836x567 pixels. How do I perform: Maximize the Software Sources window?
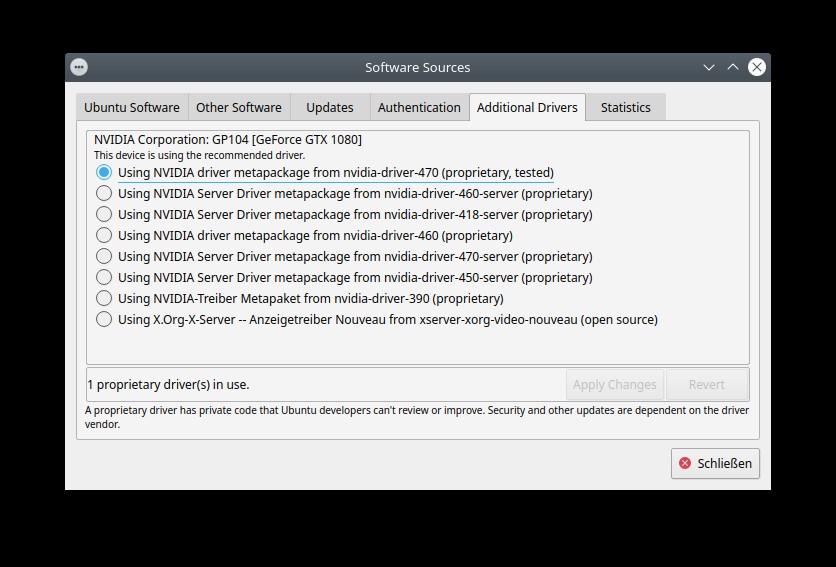click(733, 67)
